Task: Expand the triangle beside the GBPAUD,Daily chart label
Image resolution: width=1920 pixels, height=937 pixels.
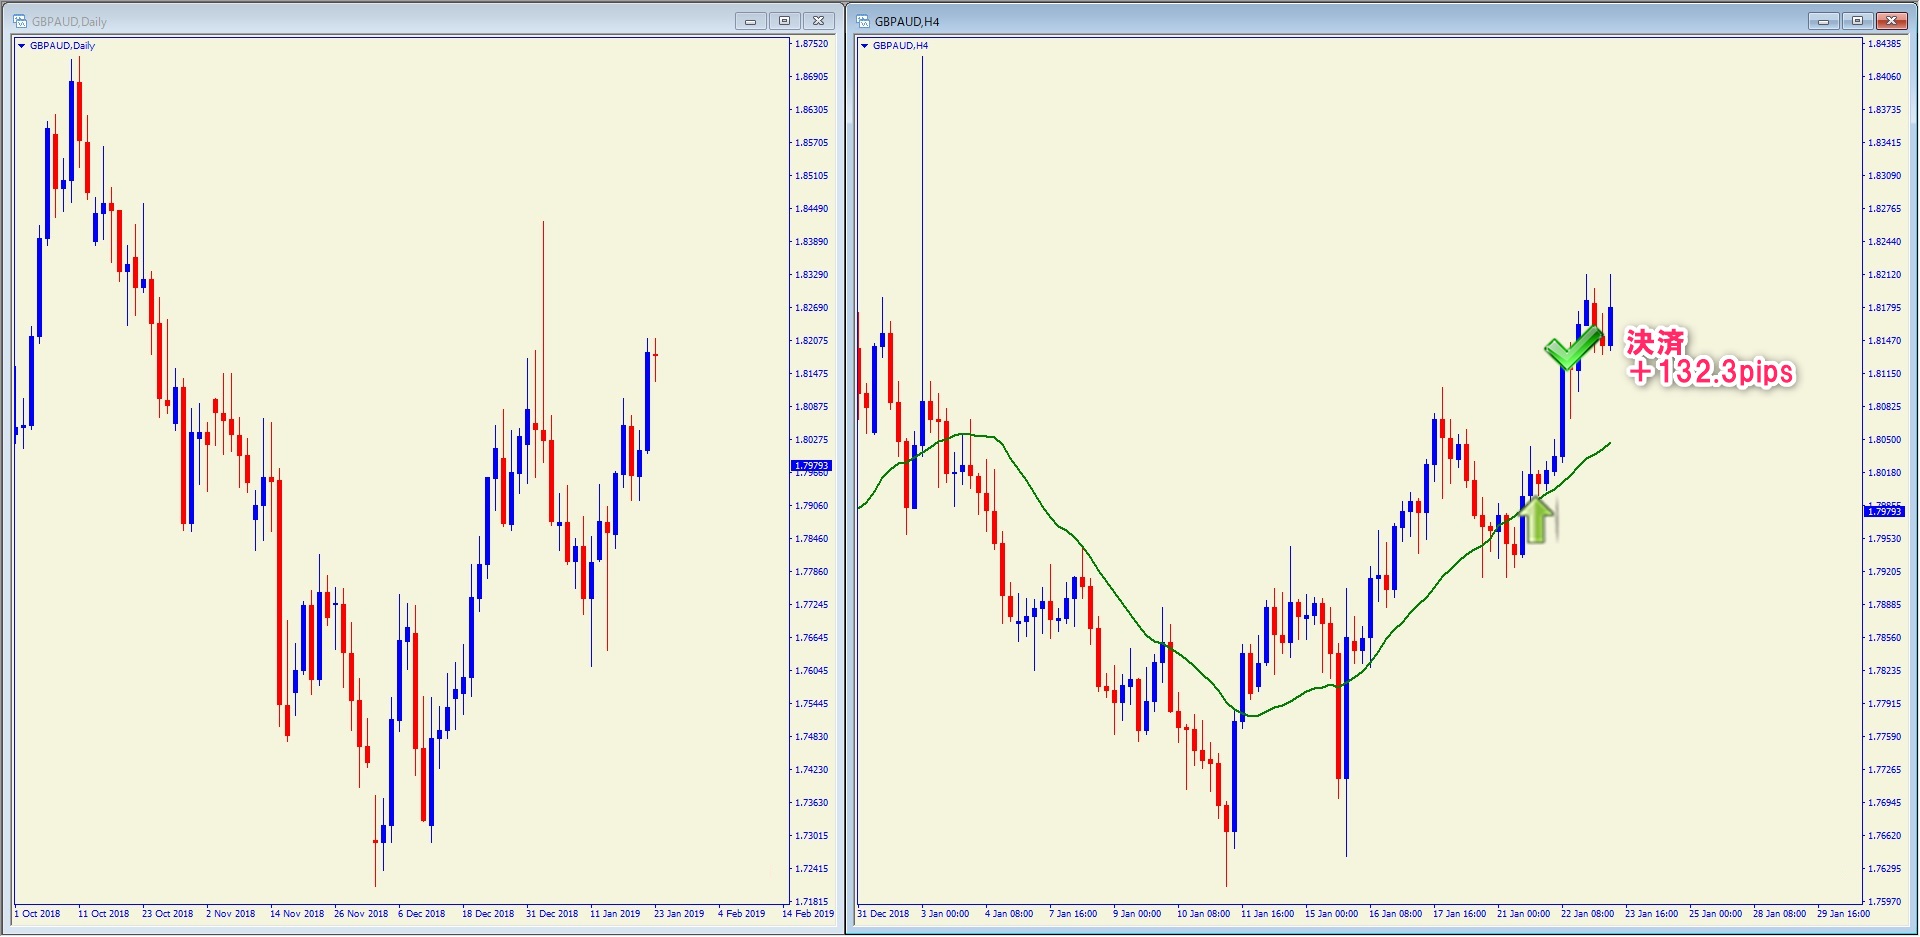Action: click(x=21, y=46)
